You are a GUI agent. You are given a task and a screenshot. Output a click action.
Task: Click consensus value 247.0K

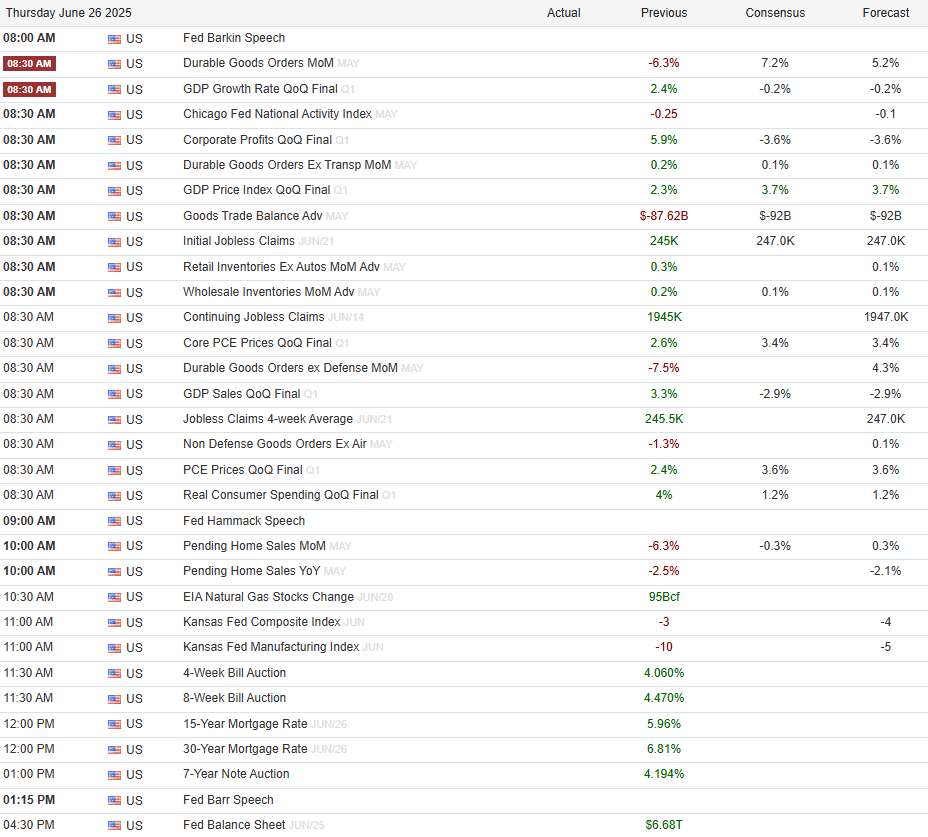point(775,241)
